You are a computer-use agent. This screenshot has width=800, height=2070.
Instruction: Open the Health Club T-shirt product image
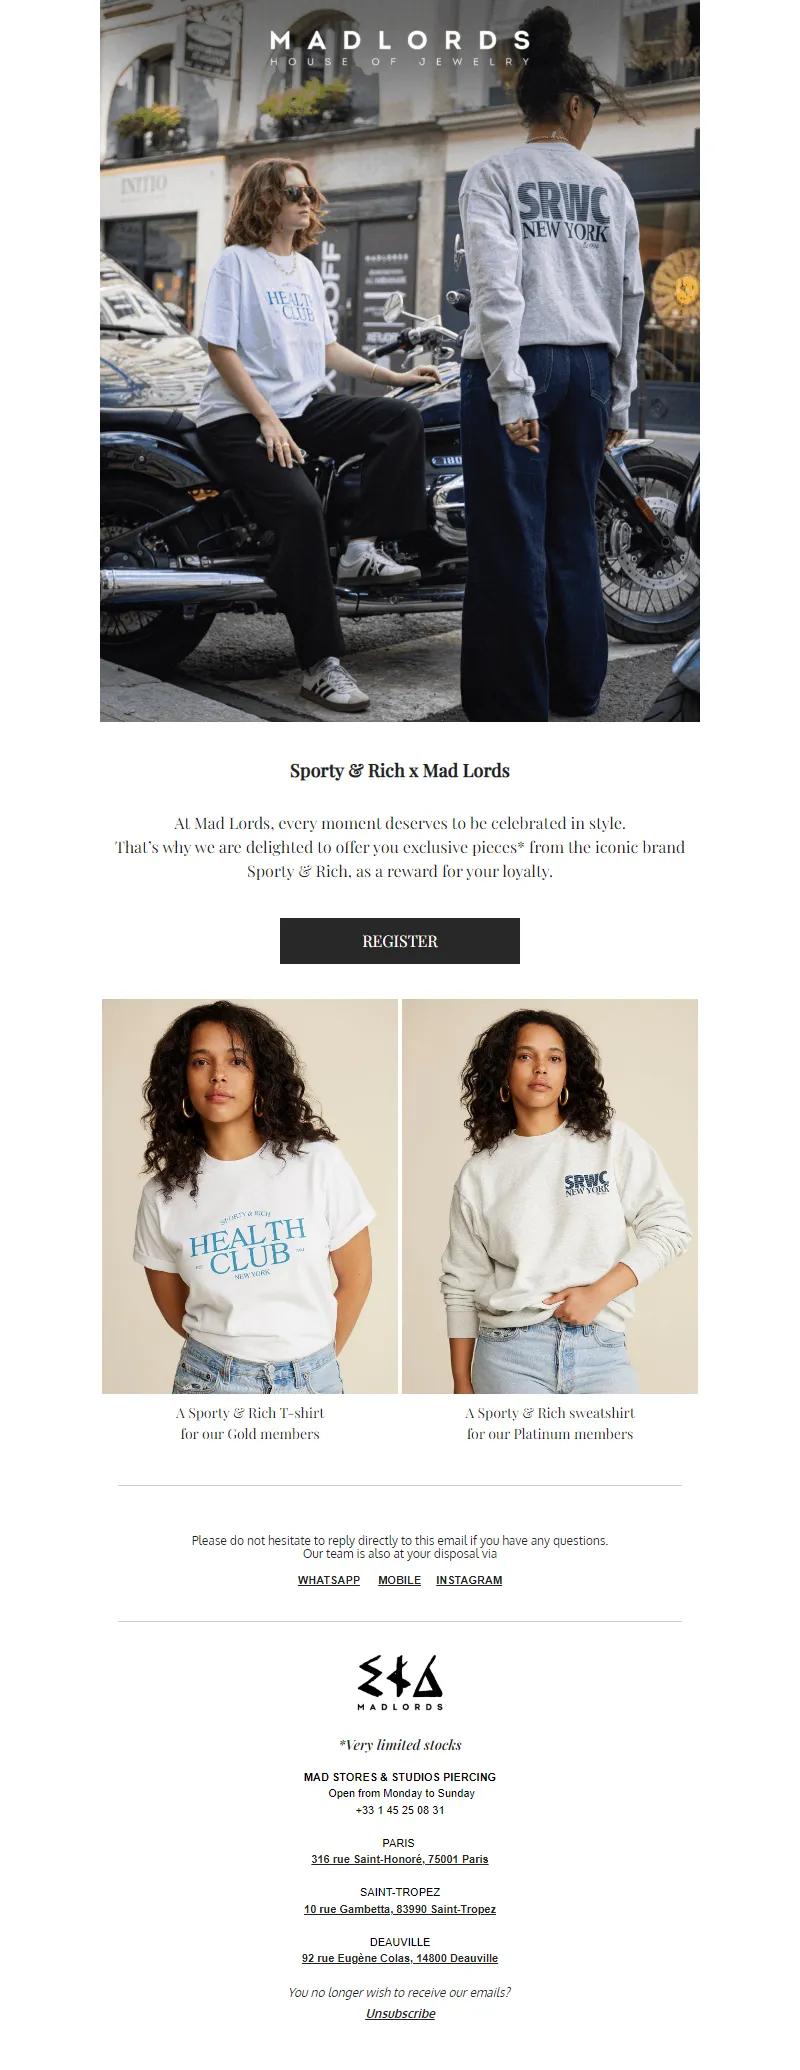pyautogui.click(x=250, y=1196)
